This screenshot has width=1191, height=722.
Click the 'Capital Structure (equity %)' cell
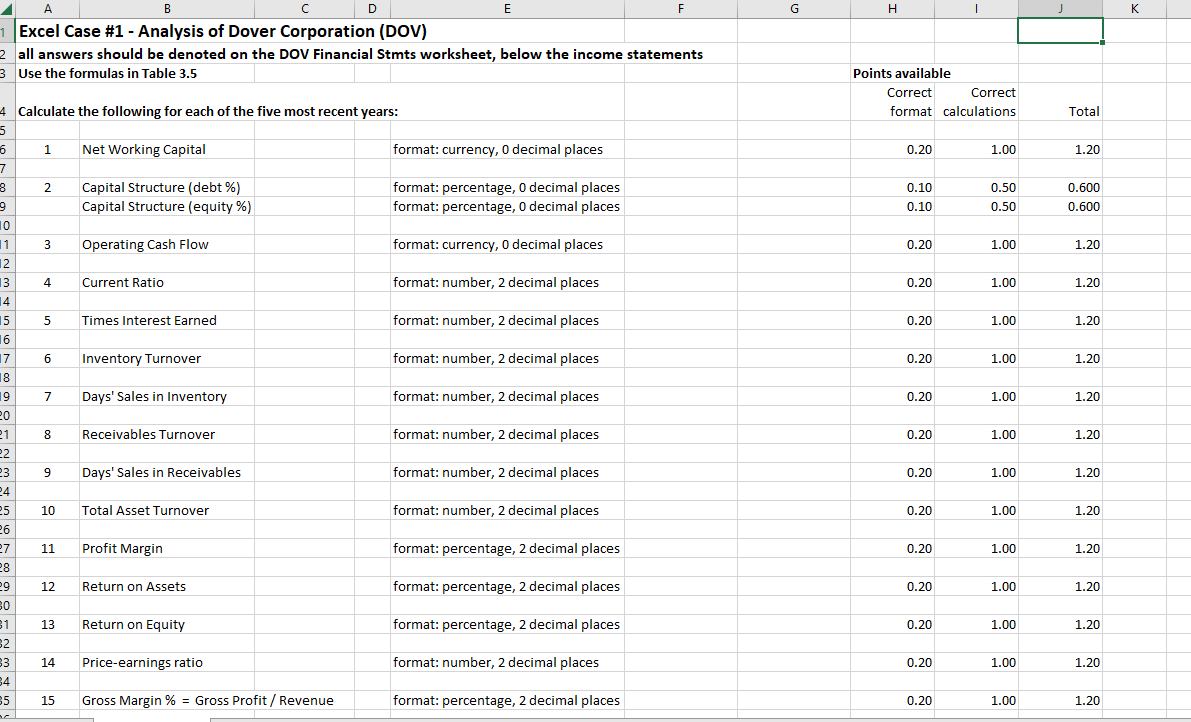coord(167,207)
